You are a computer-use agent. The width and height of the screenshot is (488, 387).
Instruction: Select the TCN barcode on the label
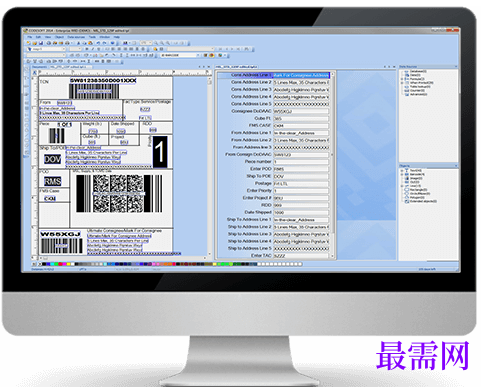(x=94, y=91)
